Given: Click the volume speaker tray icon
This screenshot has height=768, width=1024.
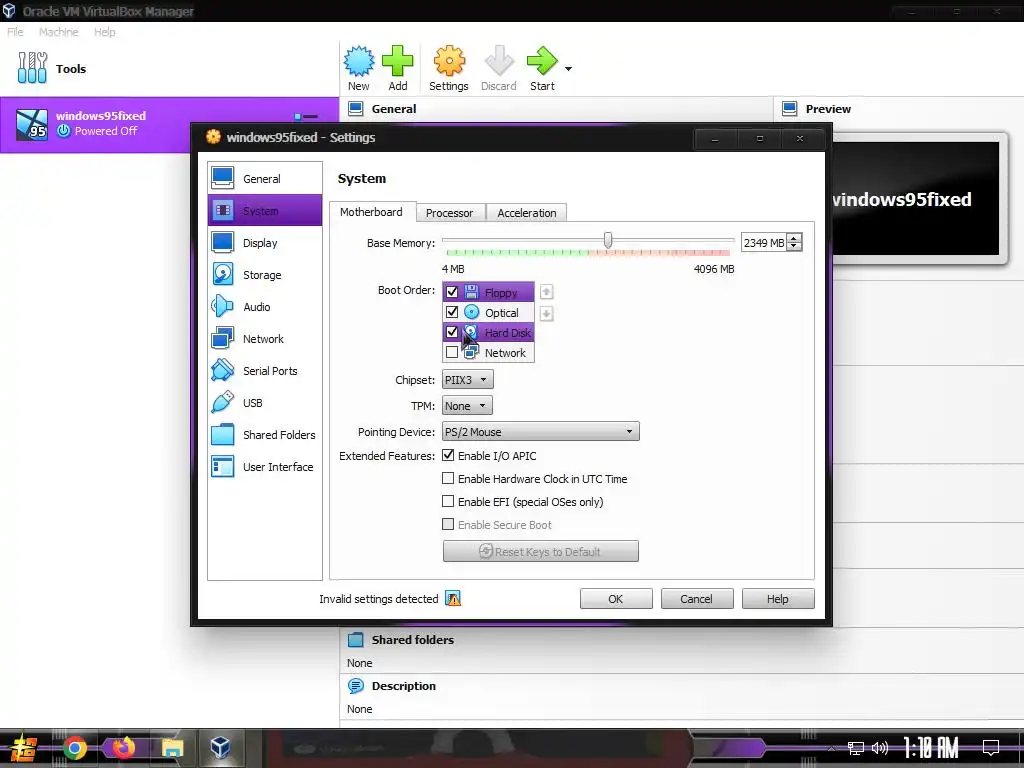Looking at the screenshot, I should [880, 748].
